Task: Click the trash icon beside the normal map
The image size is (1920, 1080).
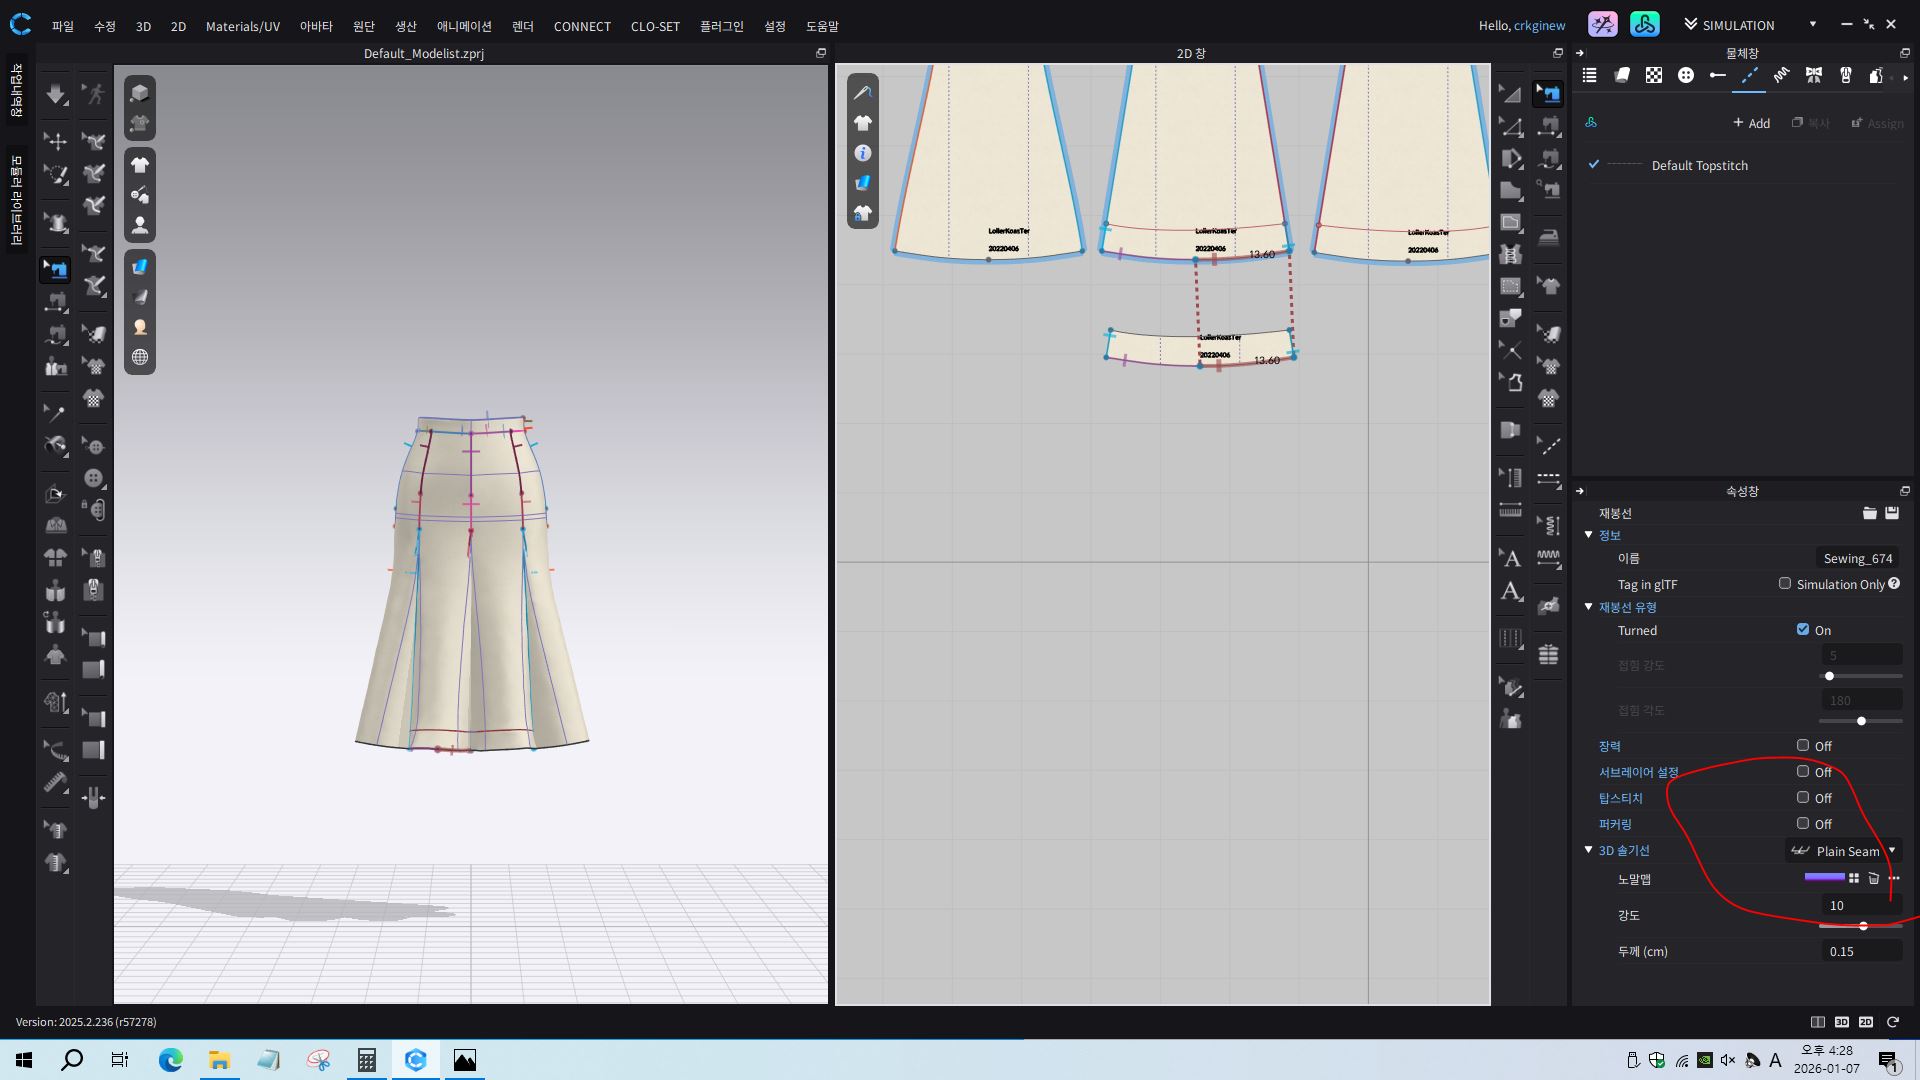Action: click(x=1874, y=878)
